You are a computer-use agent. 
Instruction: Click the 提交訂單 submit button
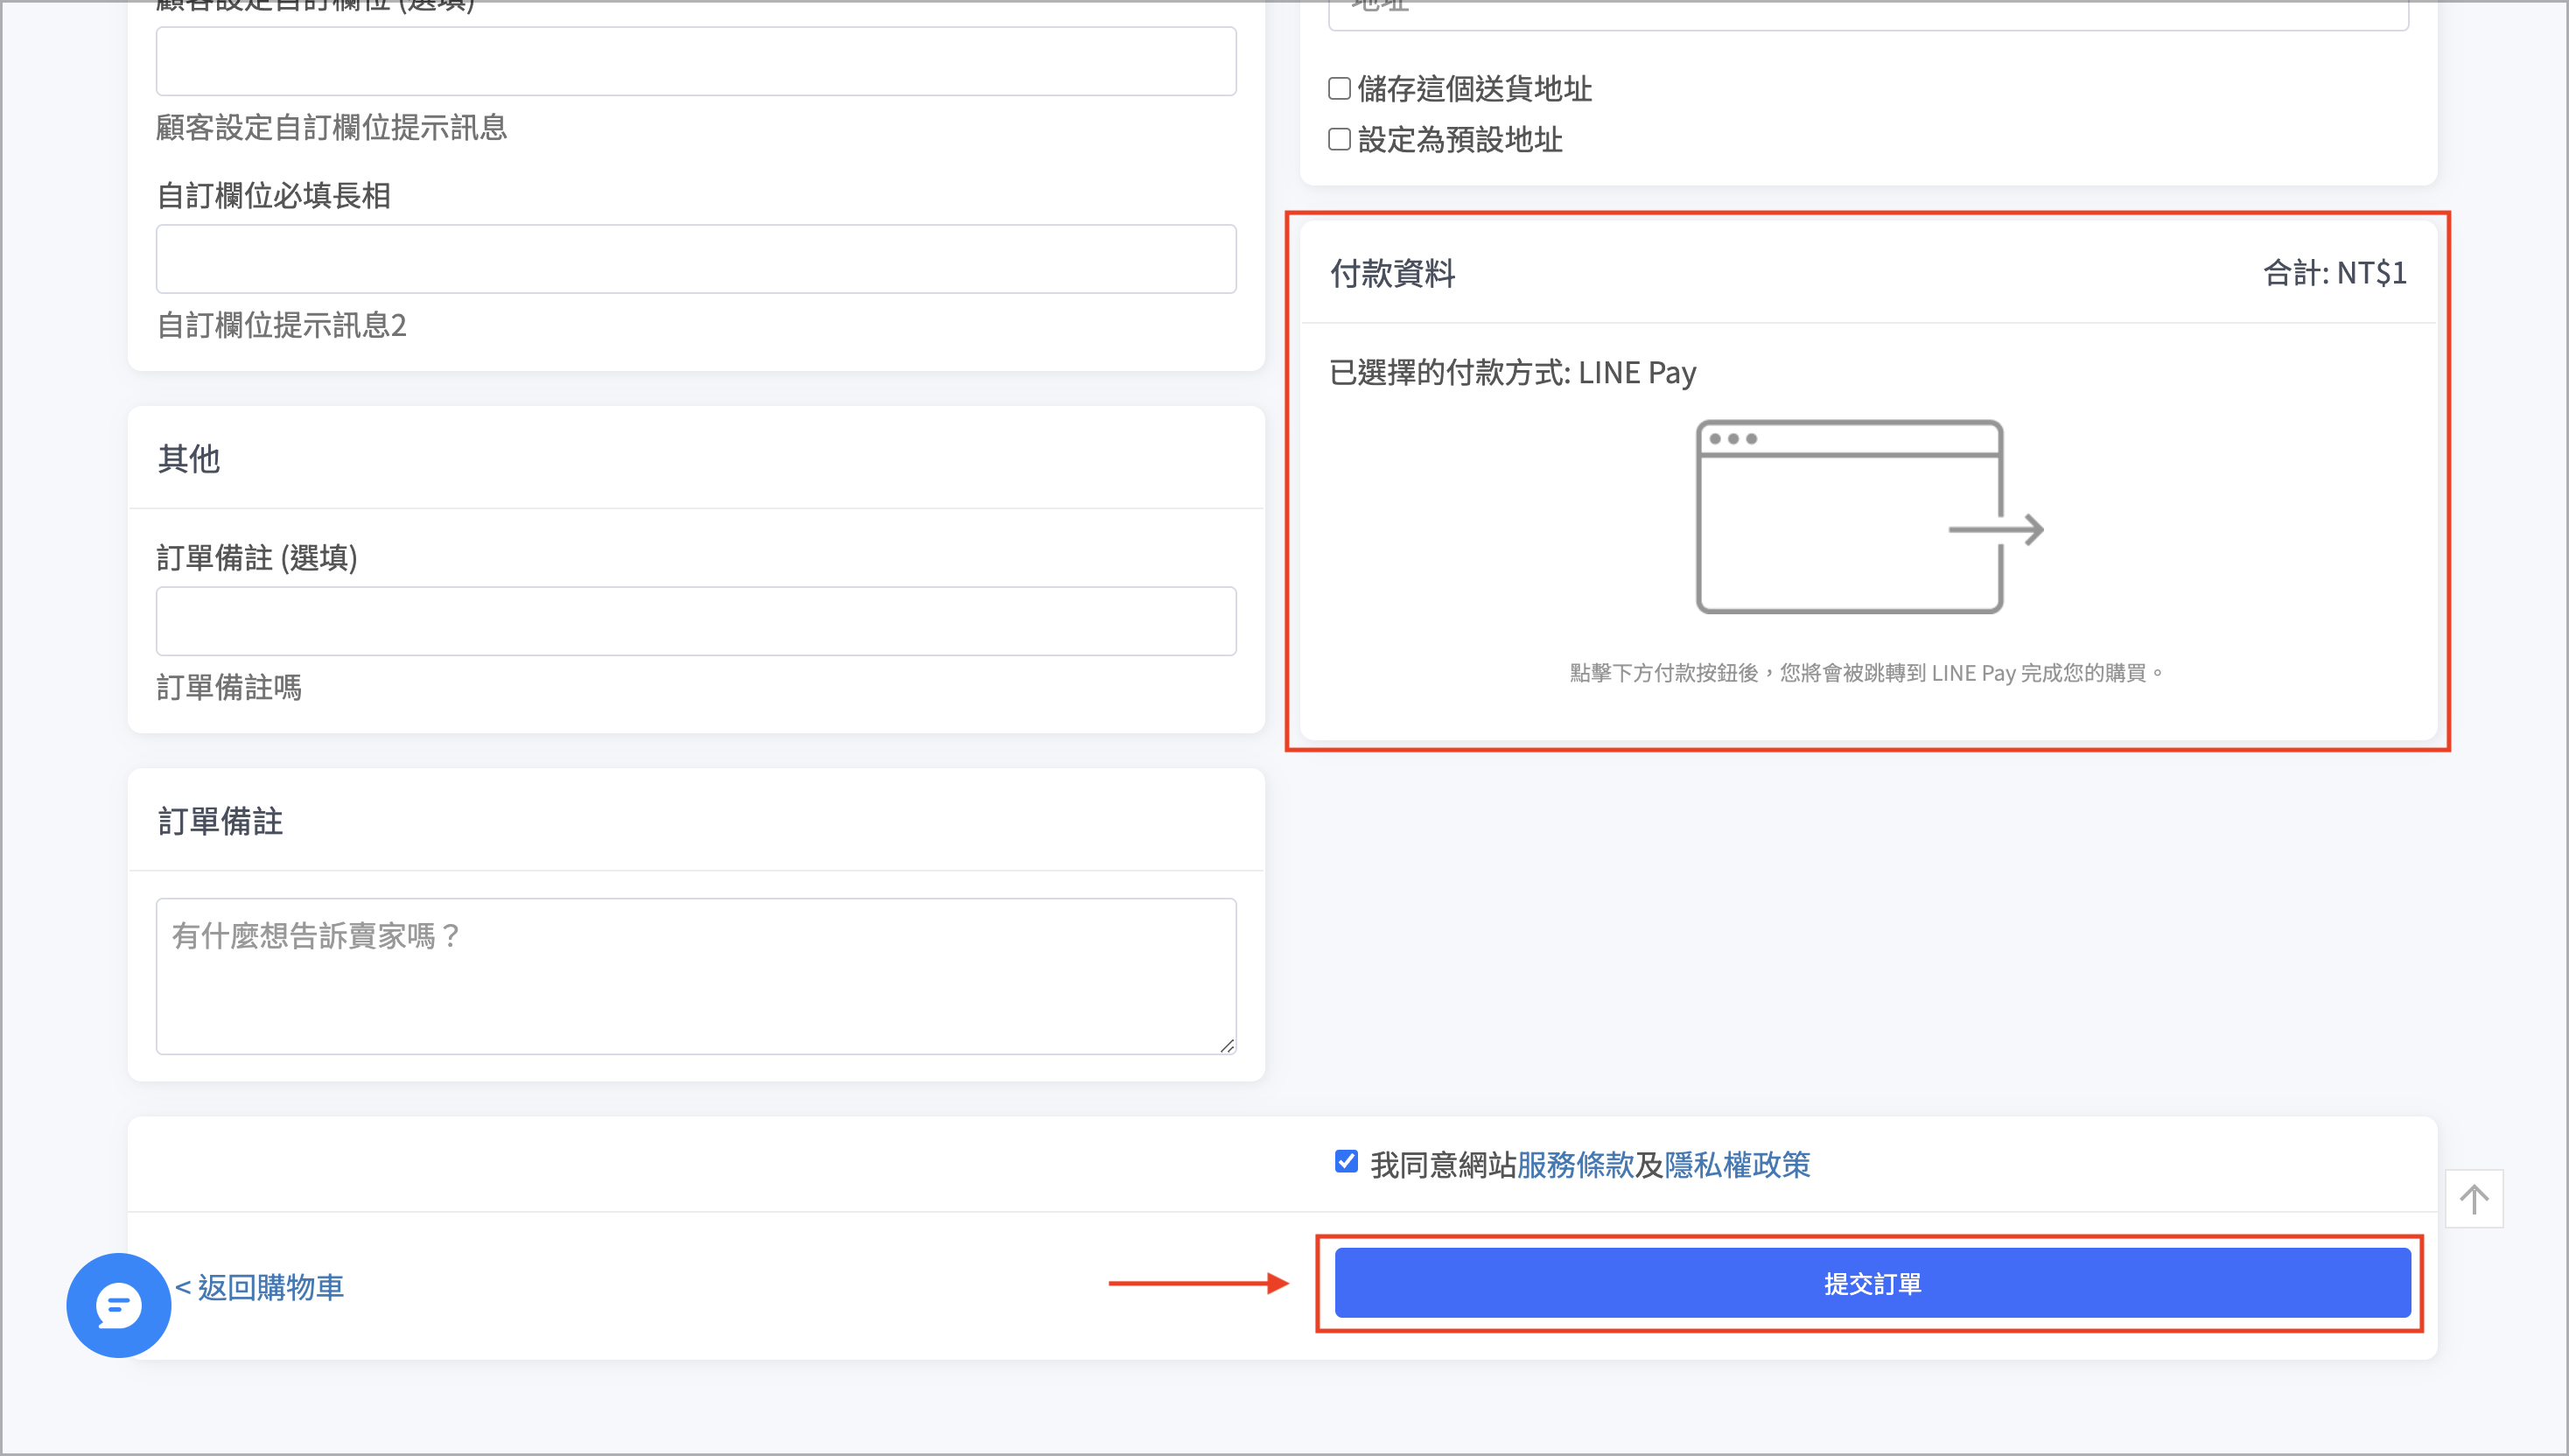1872,1283
